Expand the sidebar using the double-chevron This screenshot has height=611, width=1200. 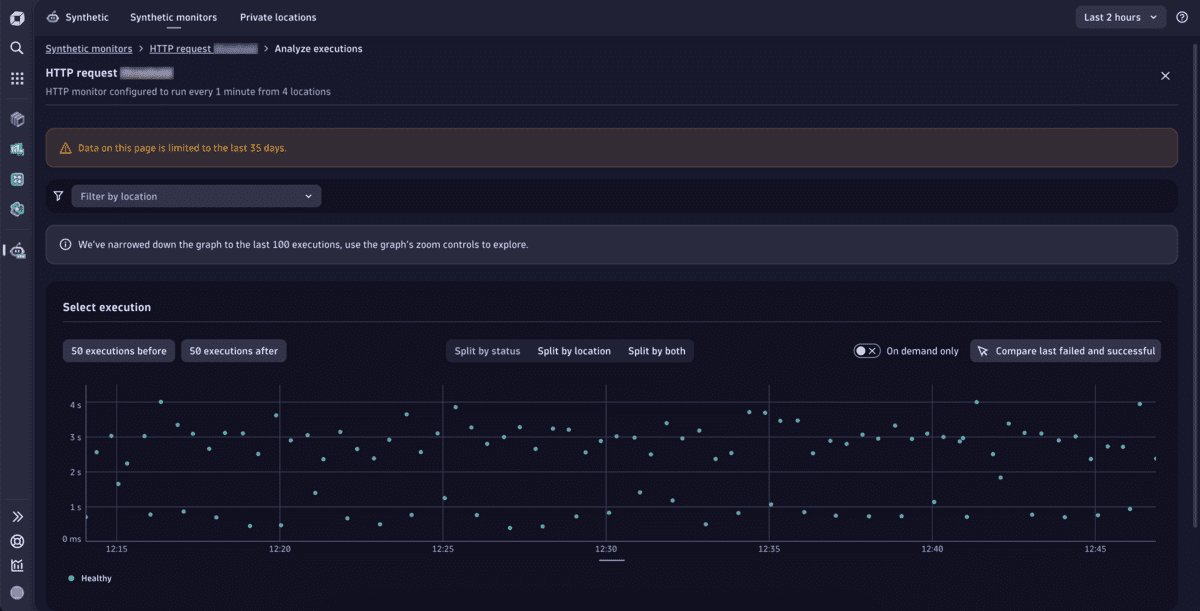pyautogui.click(x=16, y=516)
